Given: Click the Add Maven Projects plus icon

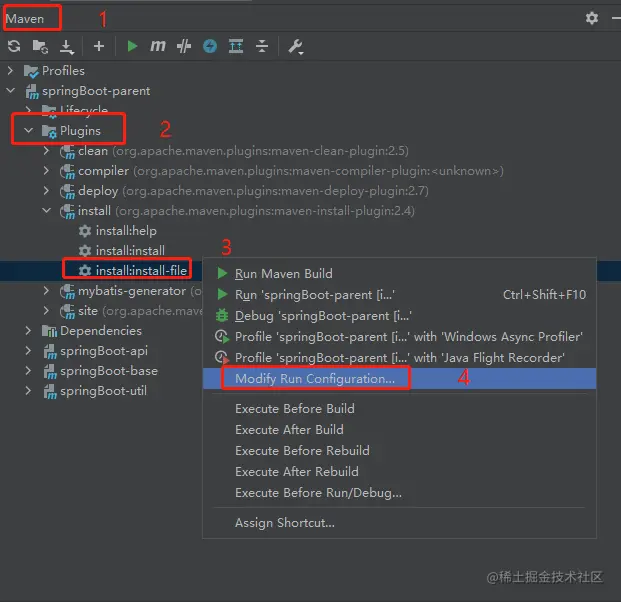Looking at the screenshot, I should click(99, 46).
